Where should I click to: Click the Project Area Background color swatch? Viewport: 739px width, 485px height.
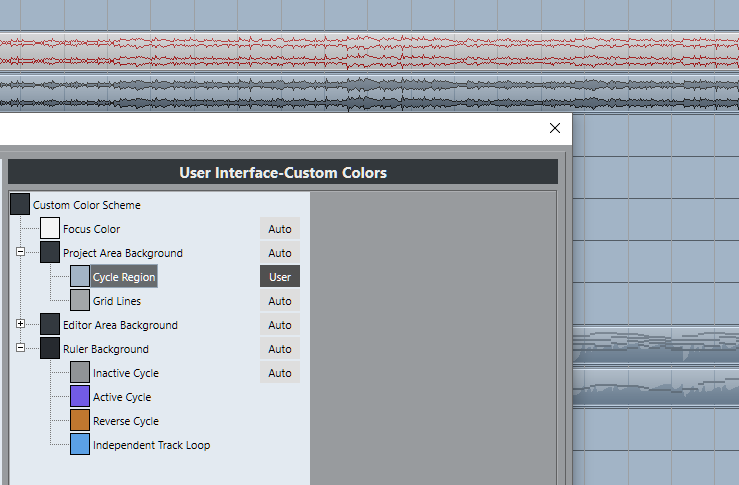click(x=50, y=253)
